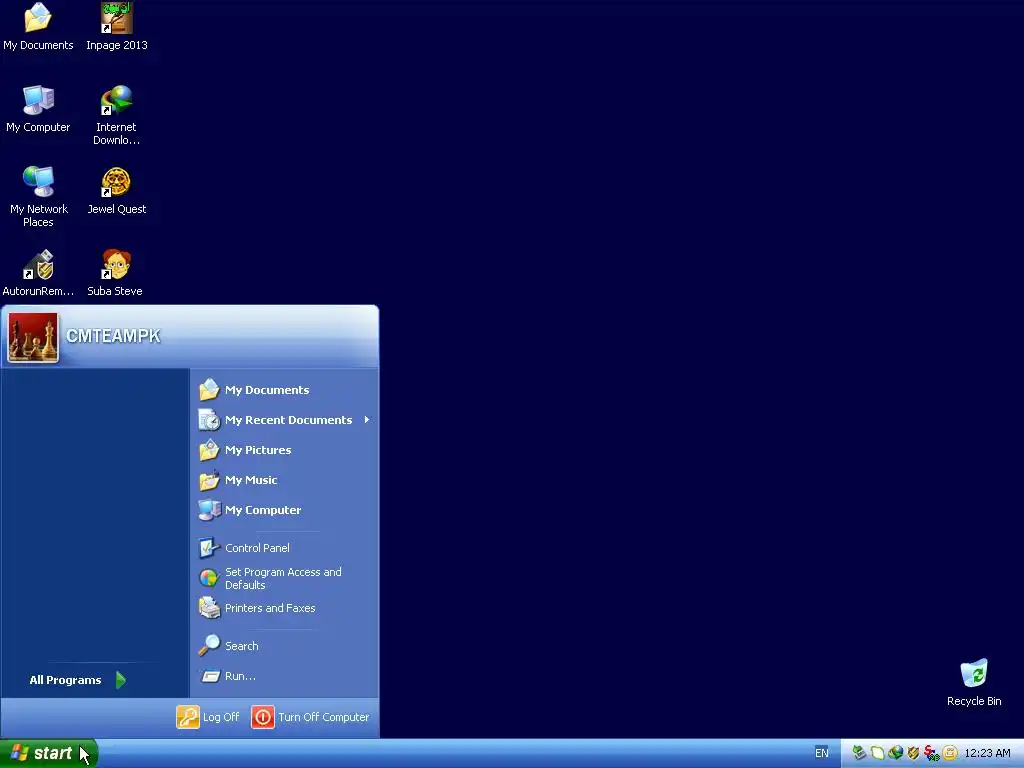Select Suba Steve desktop shortcut

(116, 273)
